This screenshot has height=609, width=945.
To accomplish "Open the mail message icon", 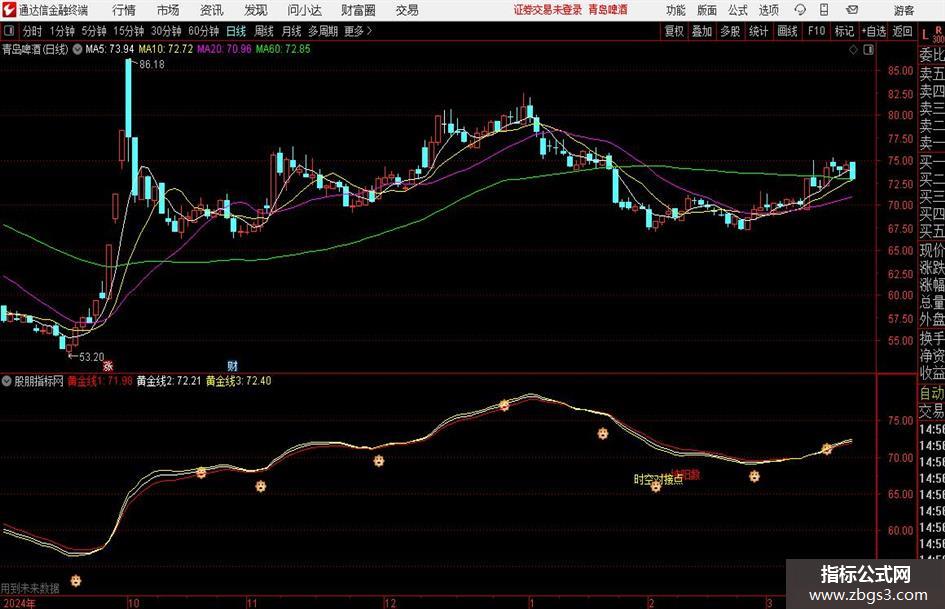I will pos(852,10).
